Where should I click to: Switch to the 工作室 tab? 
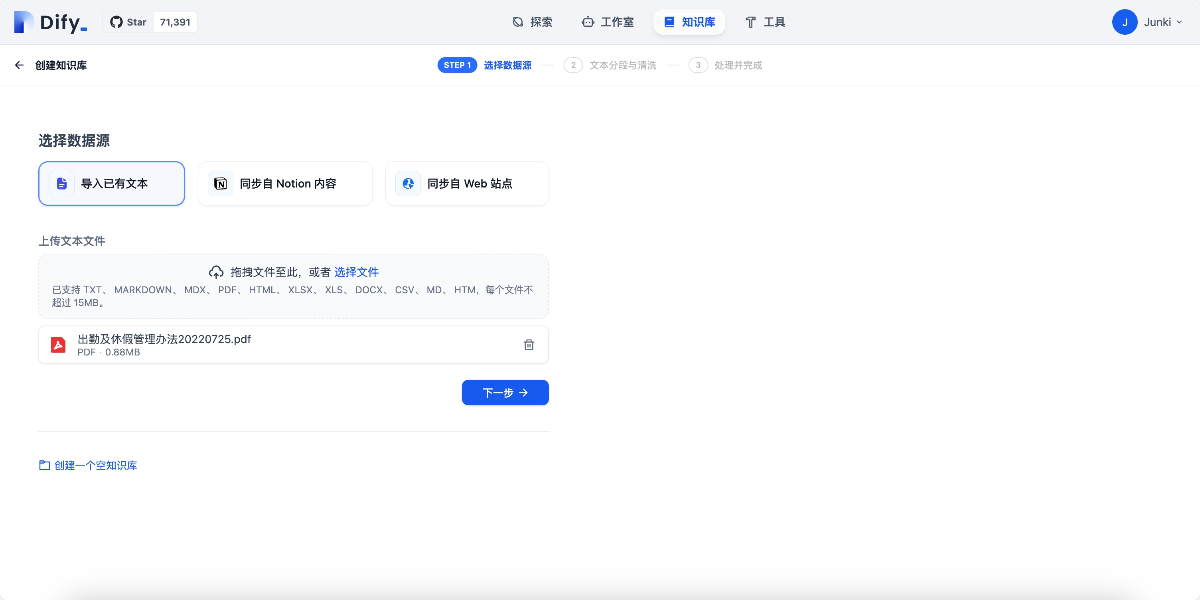607,21
